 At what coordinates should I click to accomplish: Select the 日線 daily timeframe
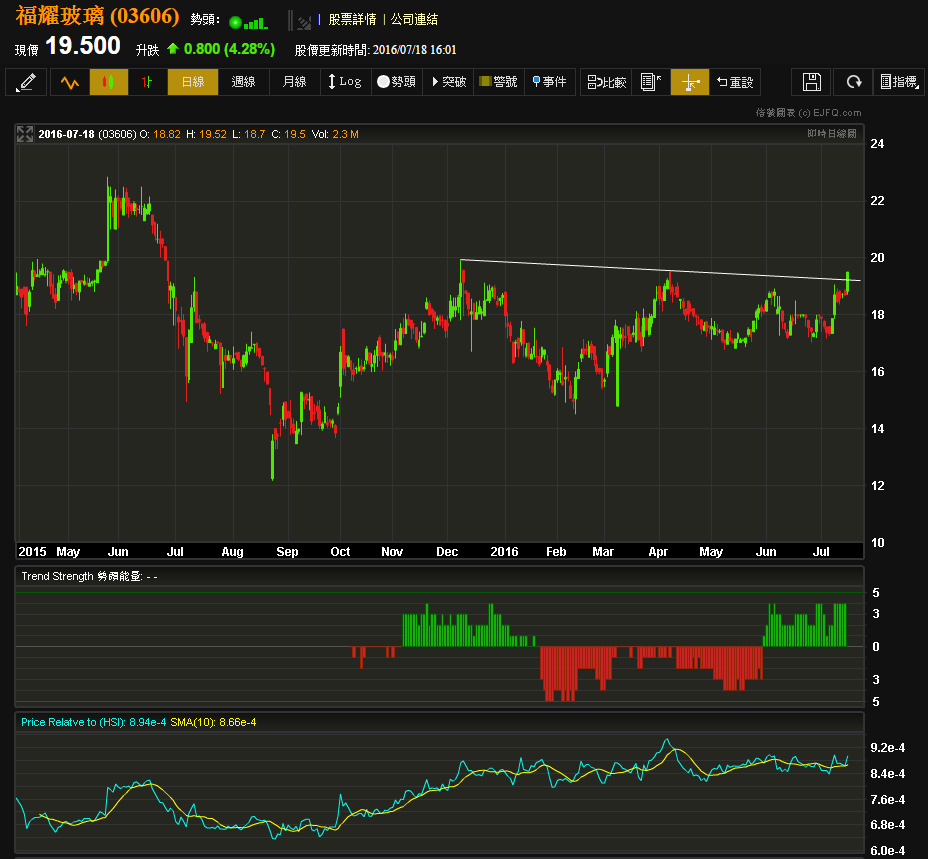tap(193, 82)
